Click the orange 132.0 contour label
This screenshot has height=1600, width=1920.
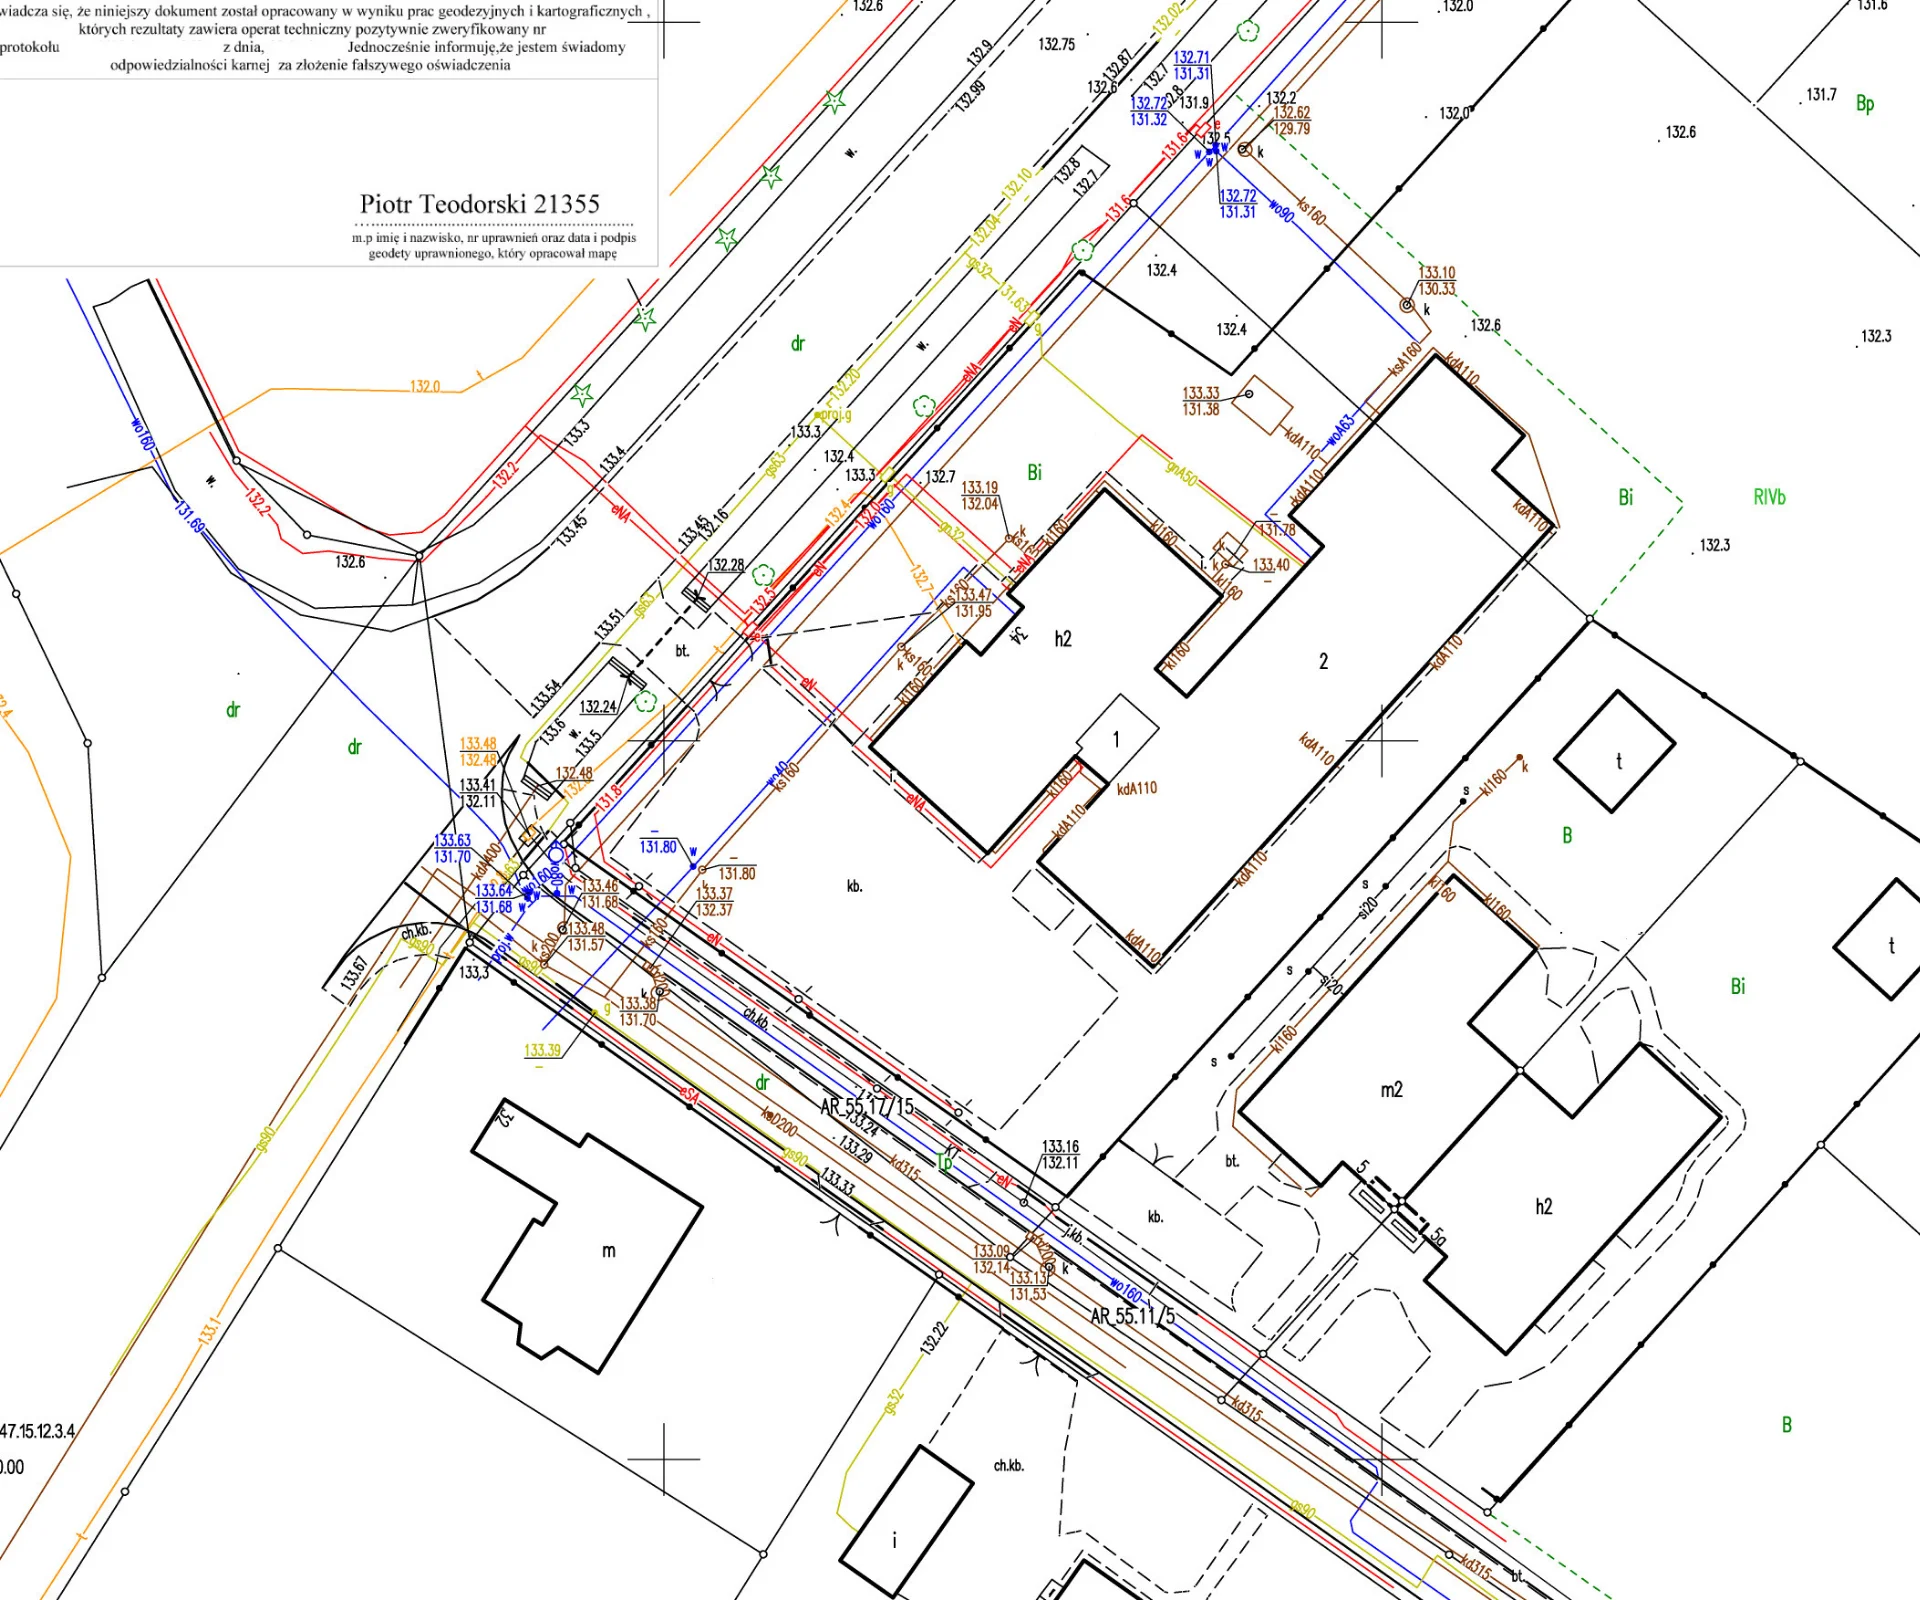(424, 386)
